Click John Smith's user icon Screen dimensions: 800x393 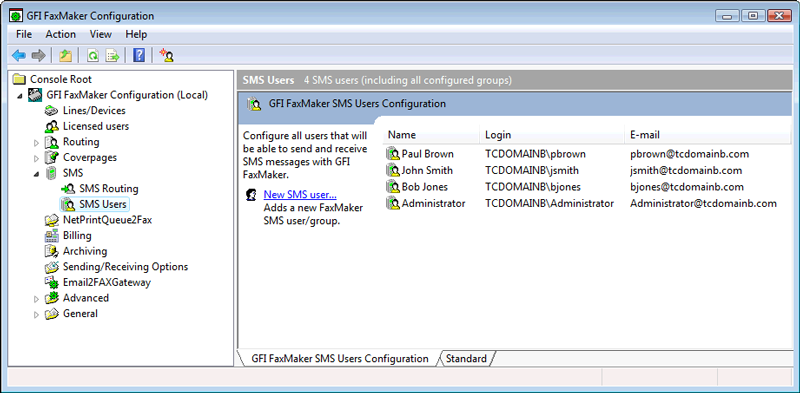tap(393, 170)
